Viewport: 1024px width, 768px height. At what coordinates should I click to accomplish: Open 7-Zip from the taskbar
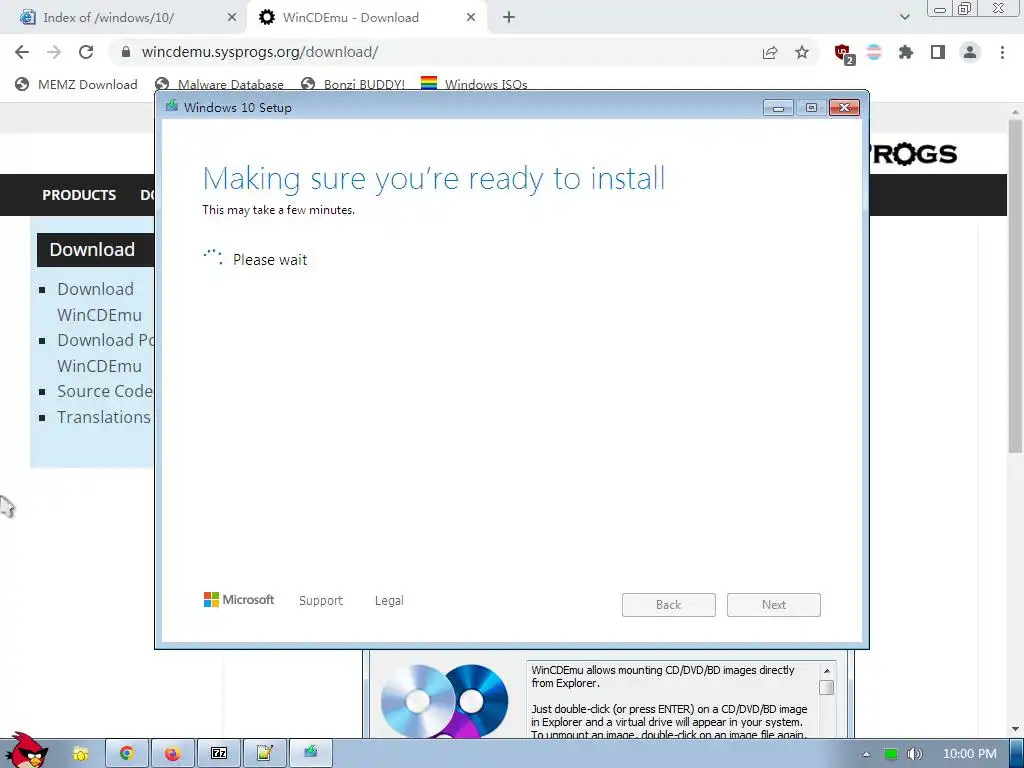point(219,754)
